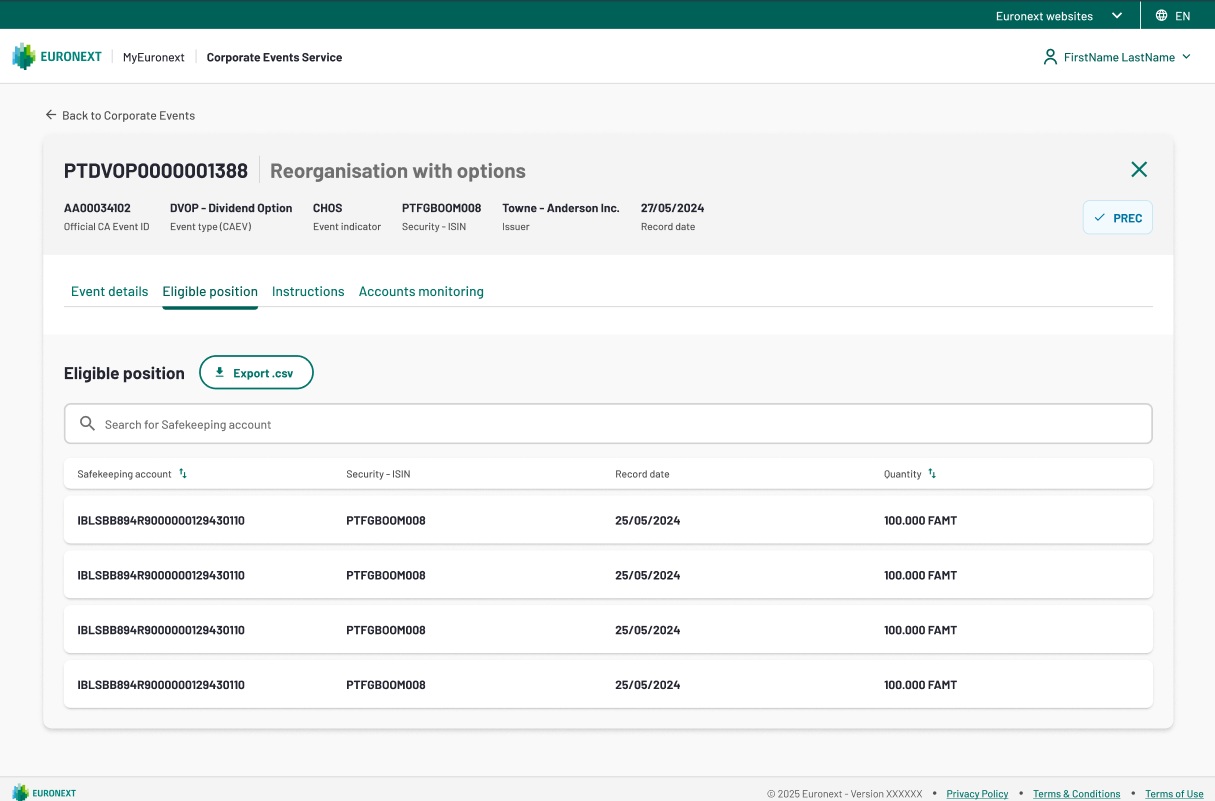Click the 27/05/2024 record date
Screen dimensions: 1215x801
coord(672,208)
